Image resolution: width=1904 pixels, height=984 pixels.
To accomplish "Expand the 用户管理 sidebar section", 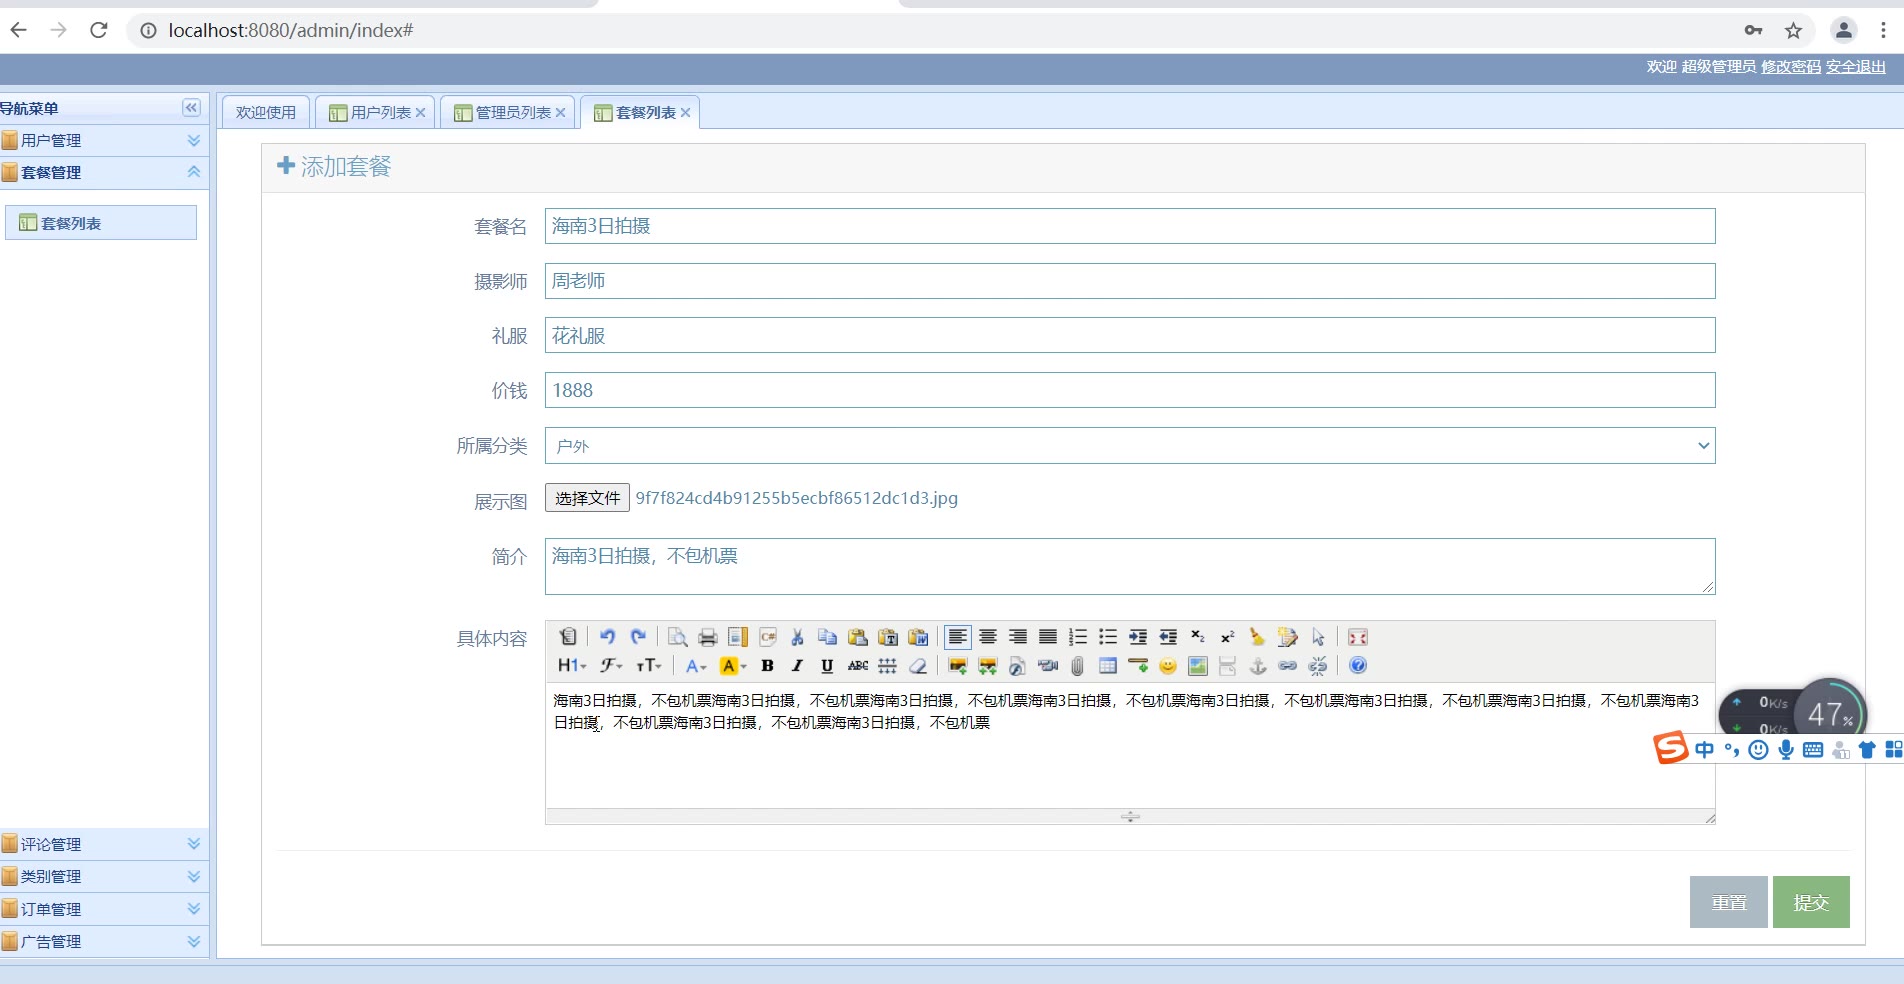I will pyautogui.click(x=104, y=141).
